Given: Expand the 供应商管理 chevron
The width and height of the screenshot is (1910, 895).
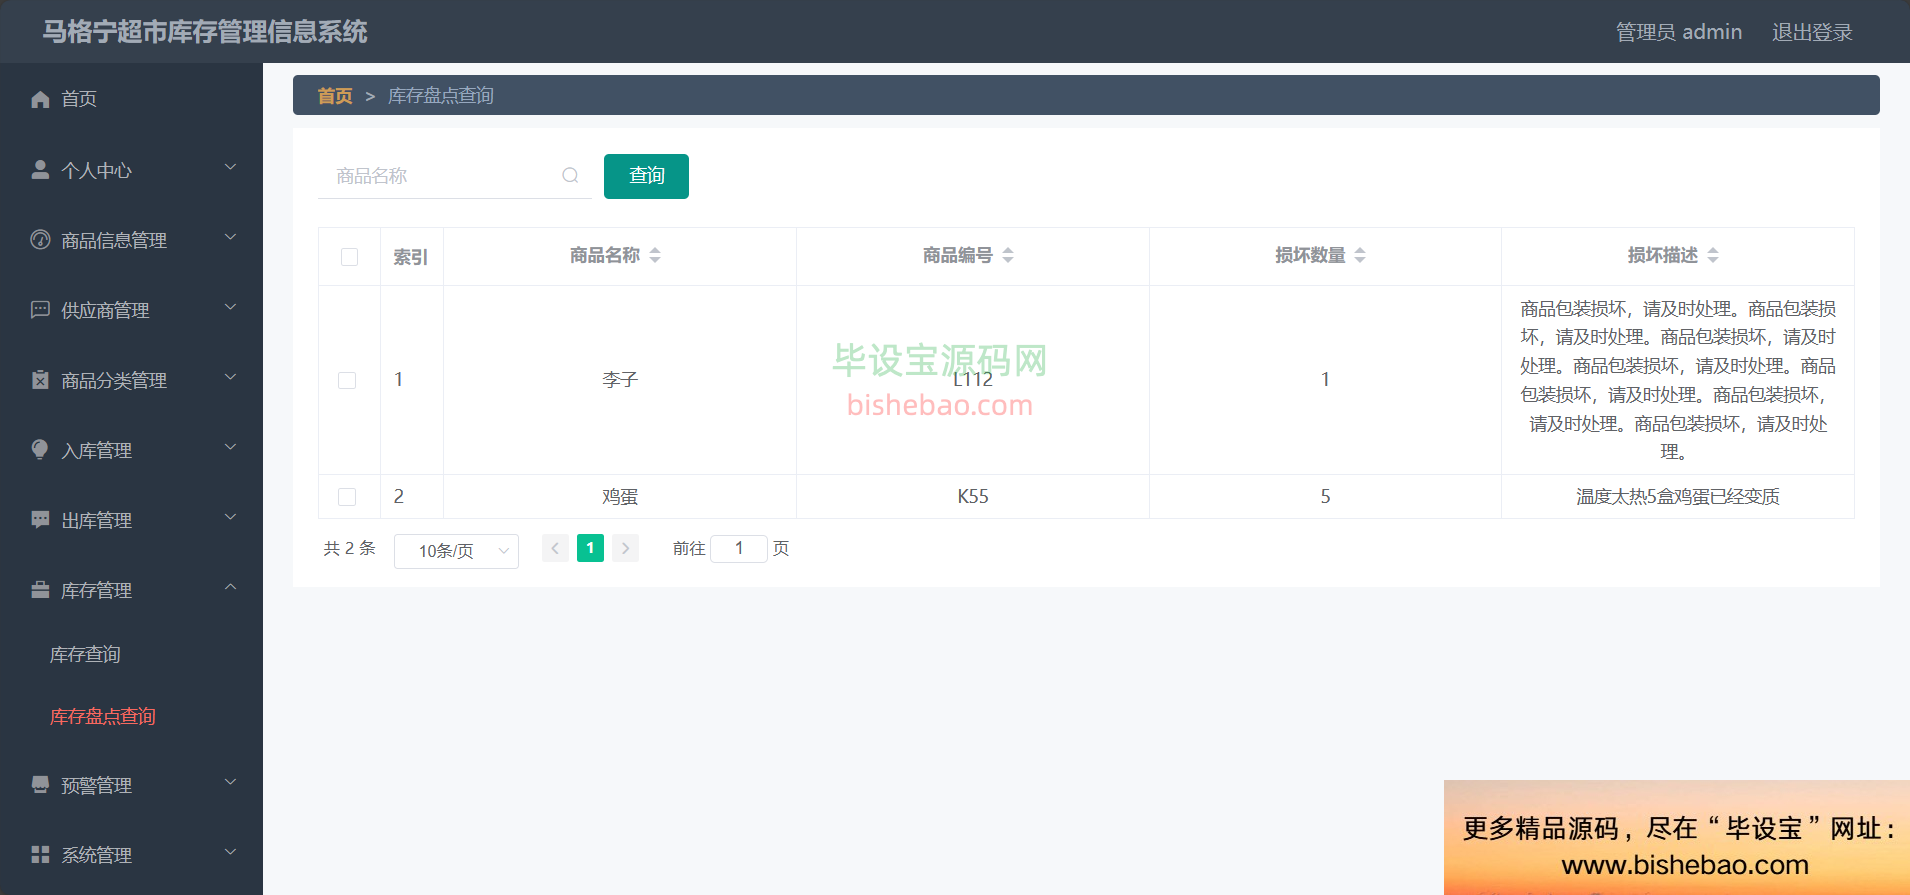Looking at the screenshot, I should pos(230,307).
